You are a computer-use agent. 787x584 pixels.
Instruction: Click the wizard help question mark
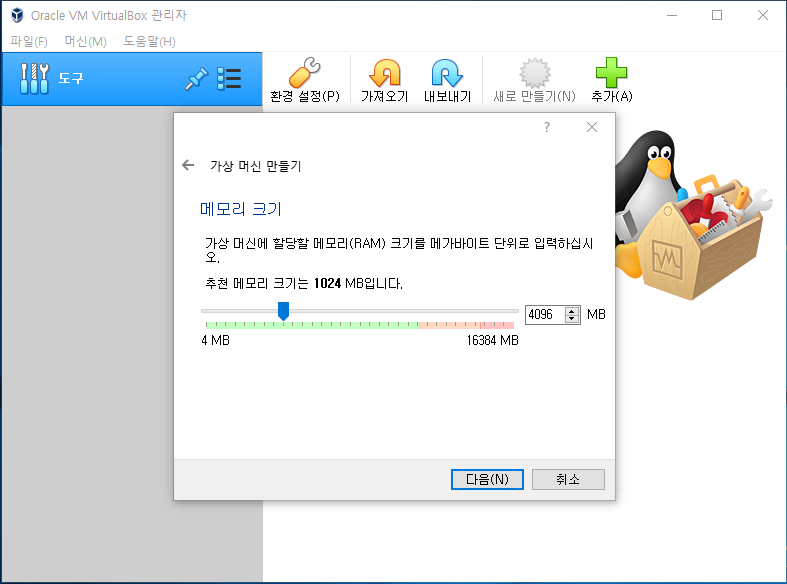(x=547, y=127)
